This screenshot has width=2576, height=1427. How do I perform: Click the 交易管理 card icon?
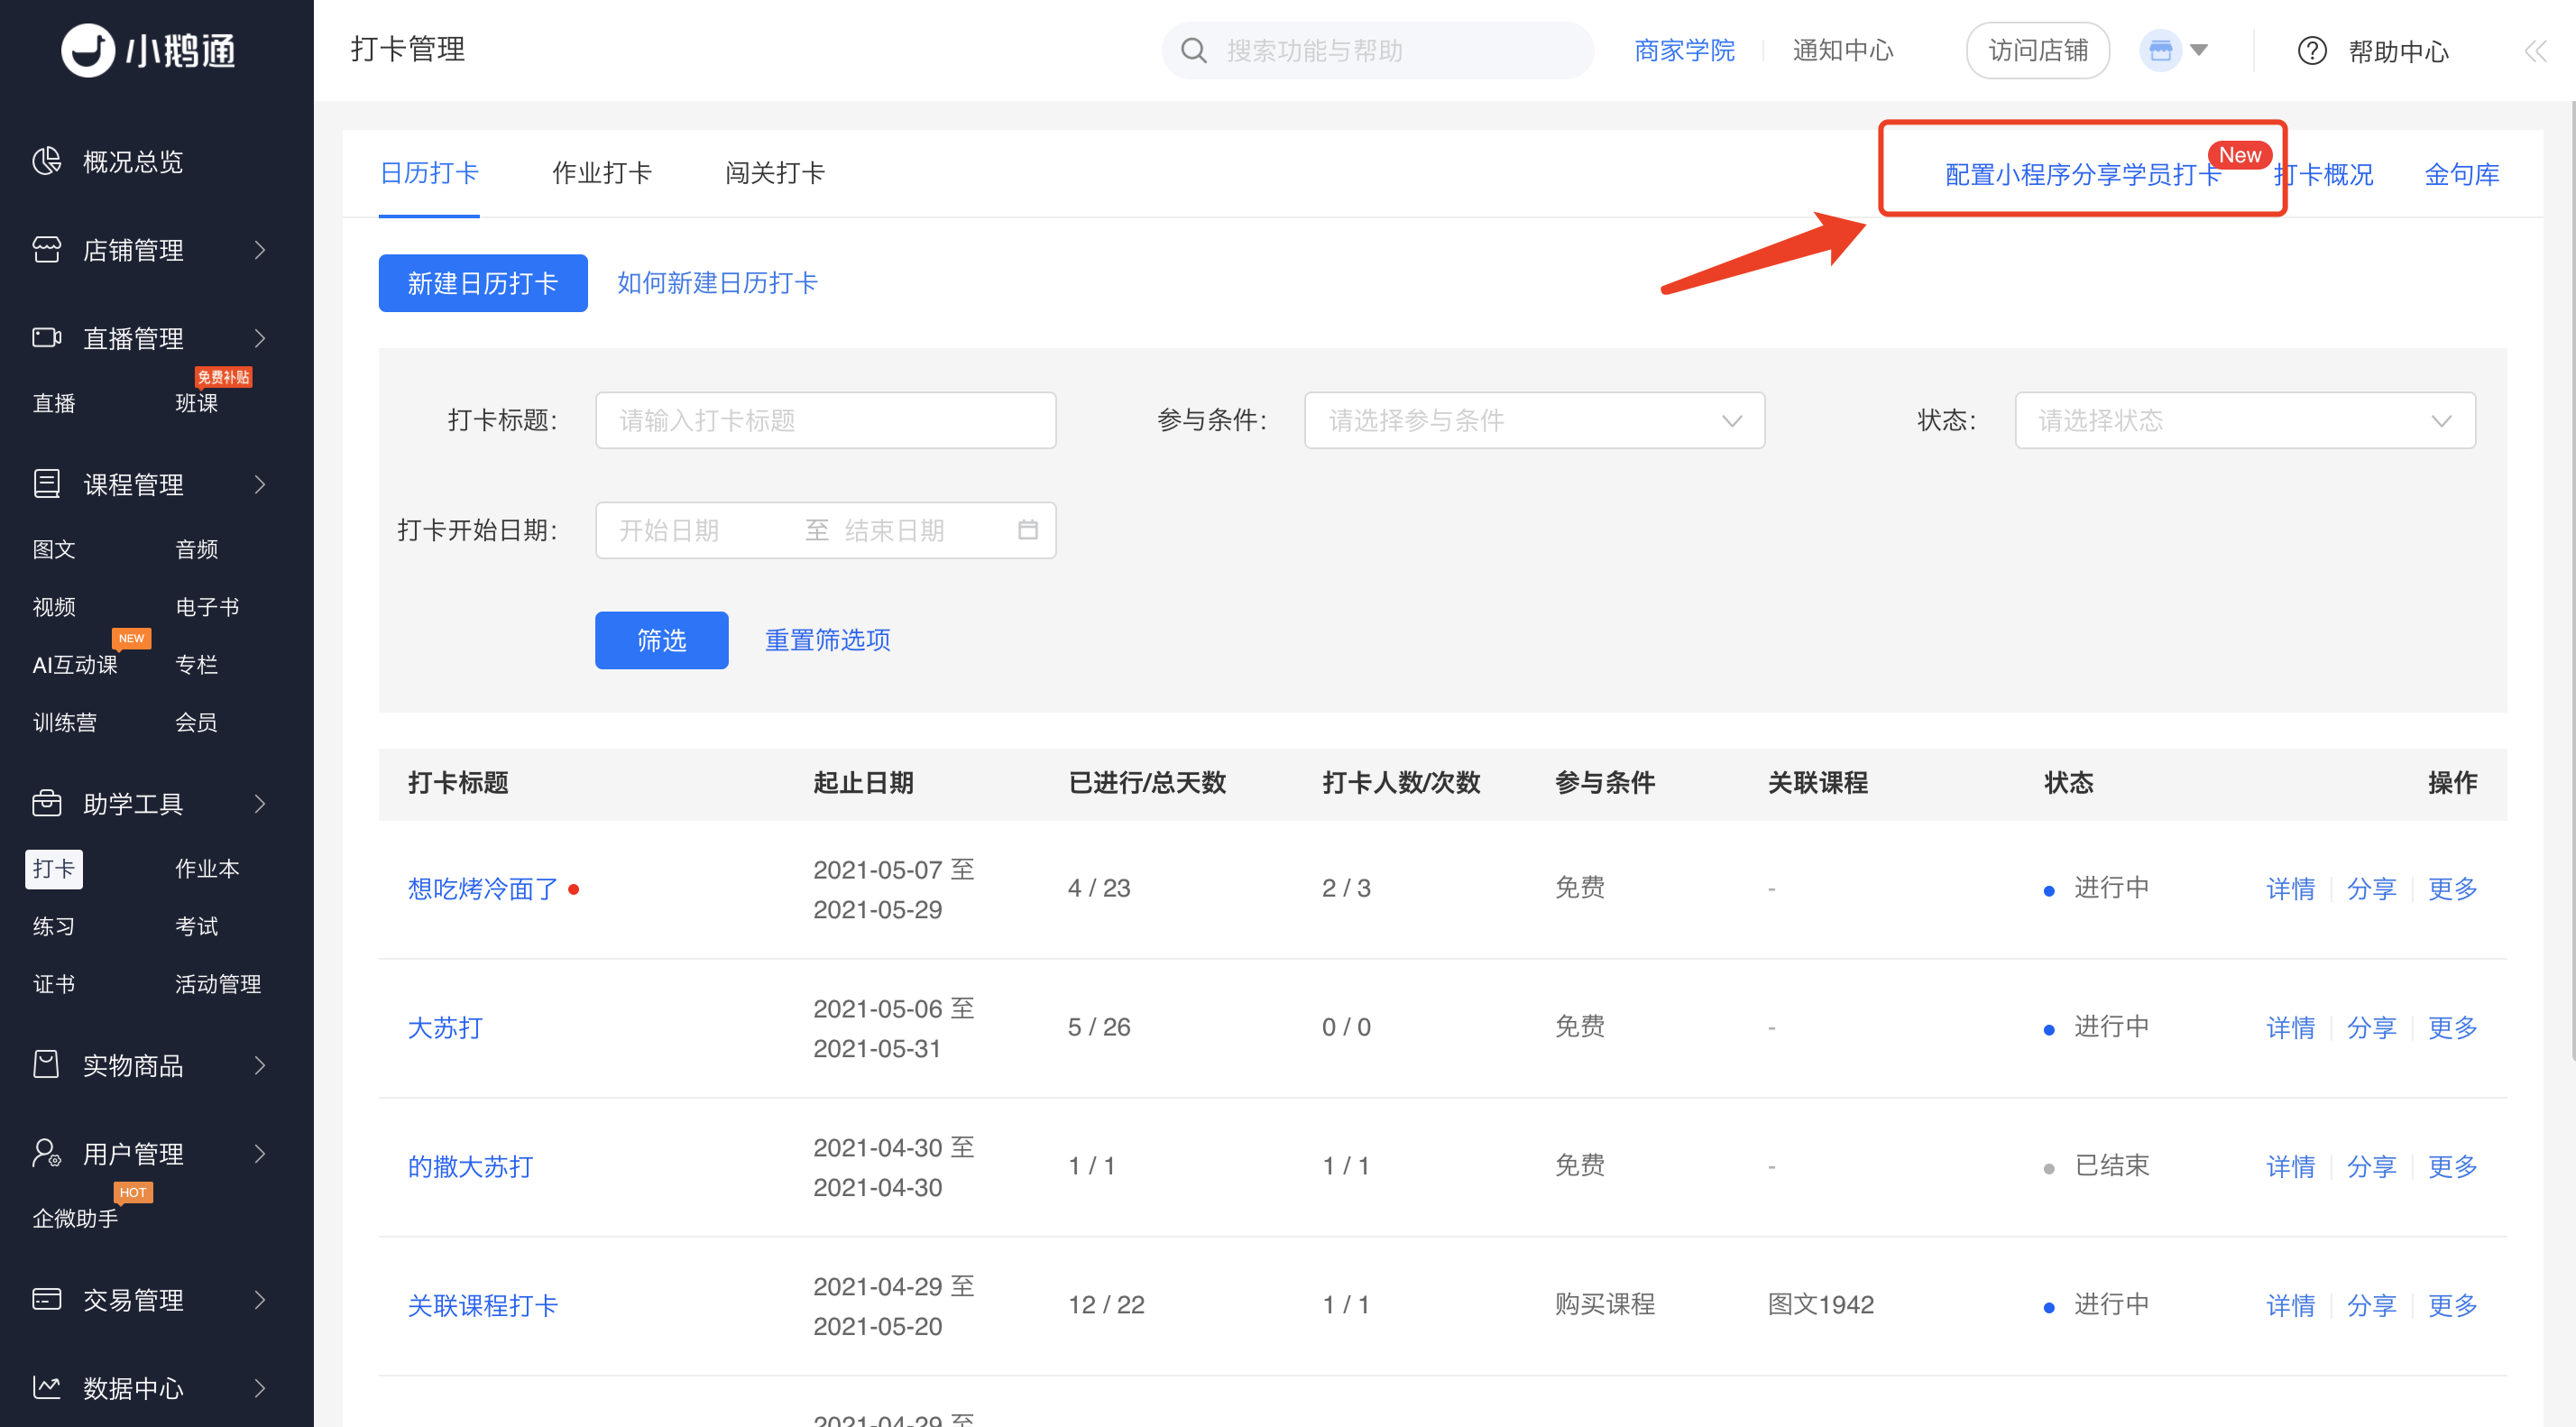tap(47, 1299)
